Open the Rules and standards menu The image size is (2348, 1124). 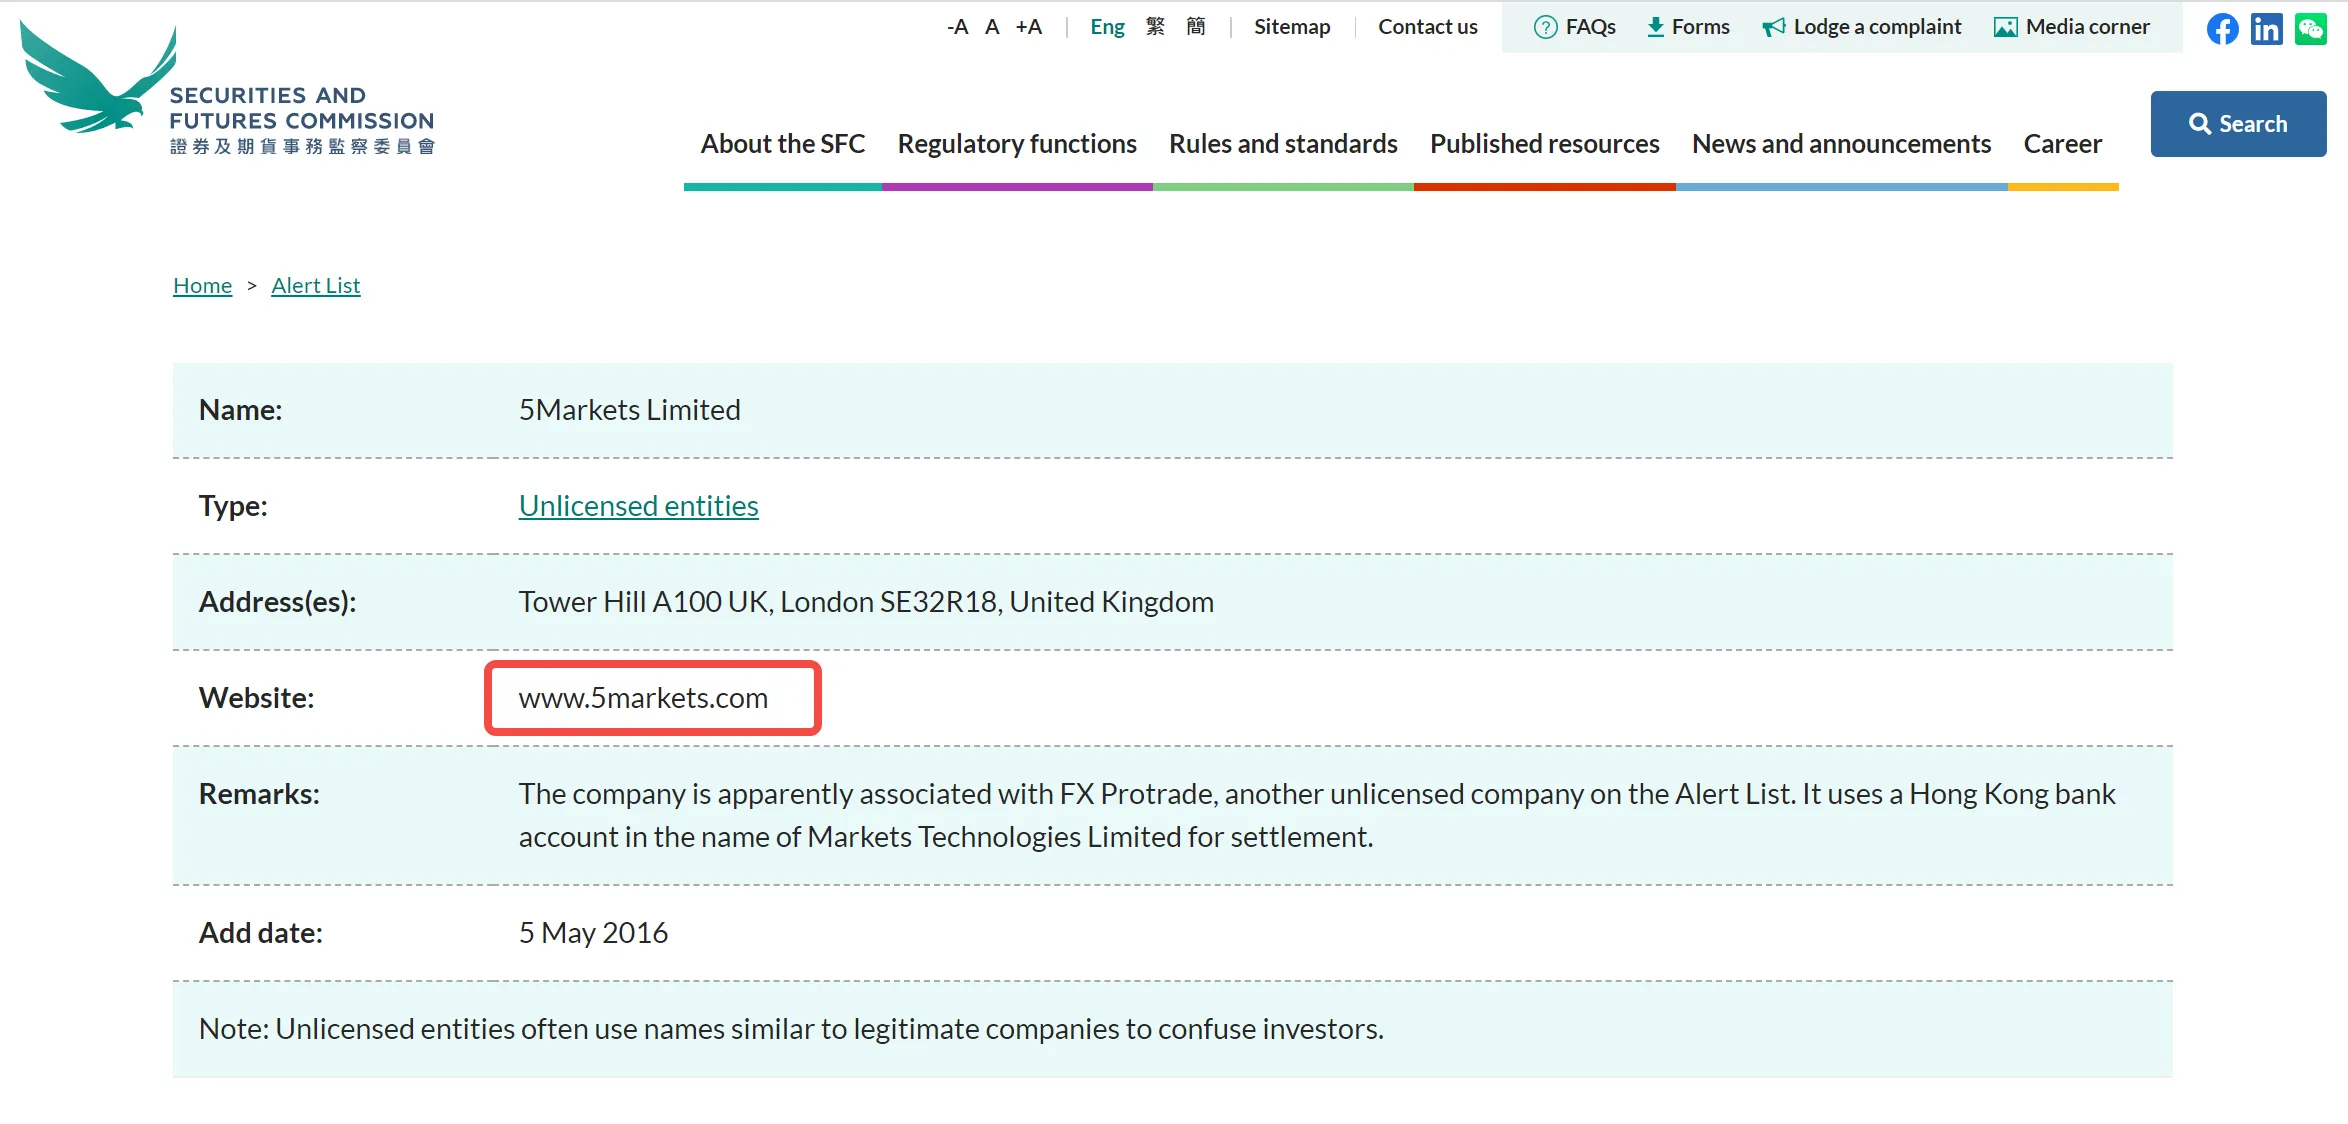1283,144
